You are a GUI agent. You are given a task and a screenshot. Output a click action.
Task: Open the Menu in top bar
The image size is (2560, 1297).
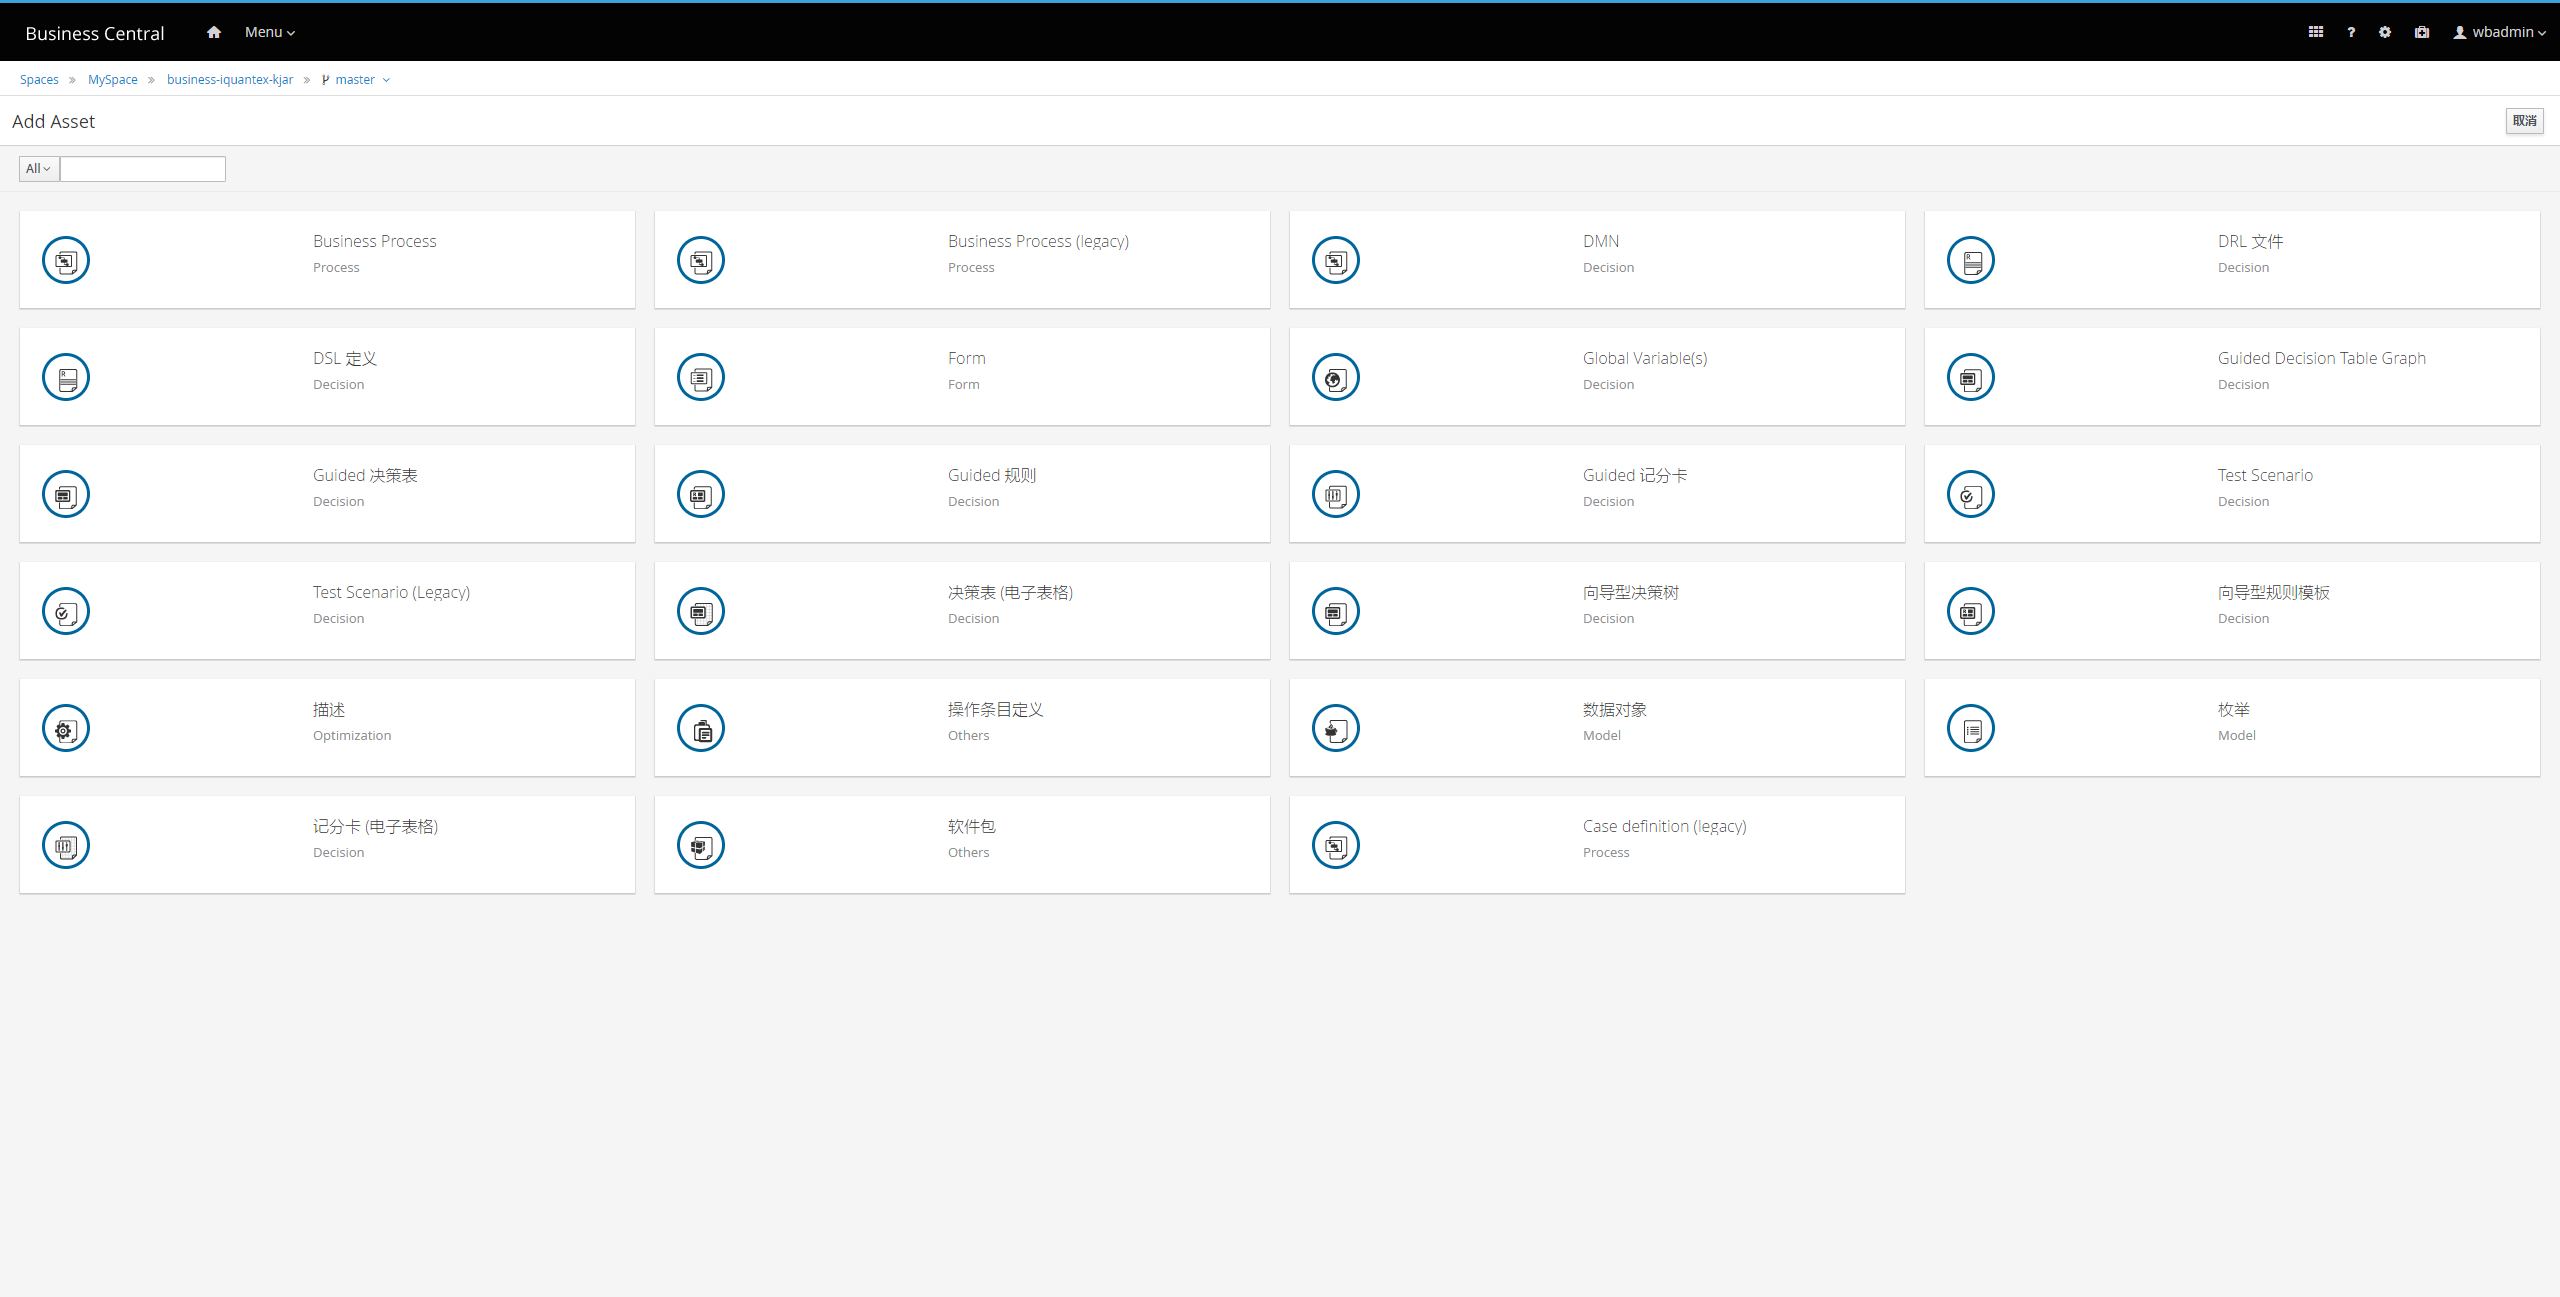click(269, 32)
